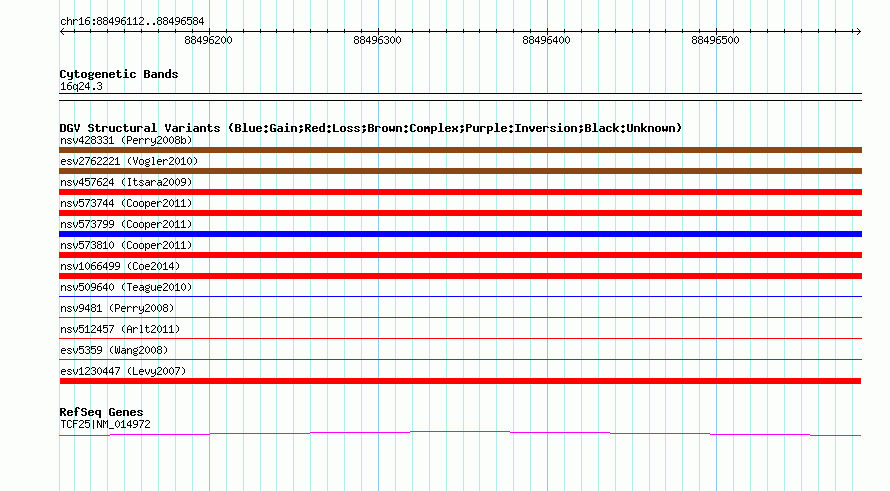Image resolution: width=890 pixels, height=491 pixels.
Task: Select the brown esv2762221 variant bar
Action: coord(460,171)
